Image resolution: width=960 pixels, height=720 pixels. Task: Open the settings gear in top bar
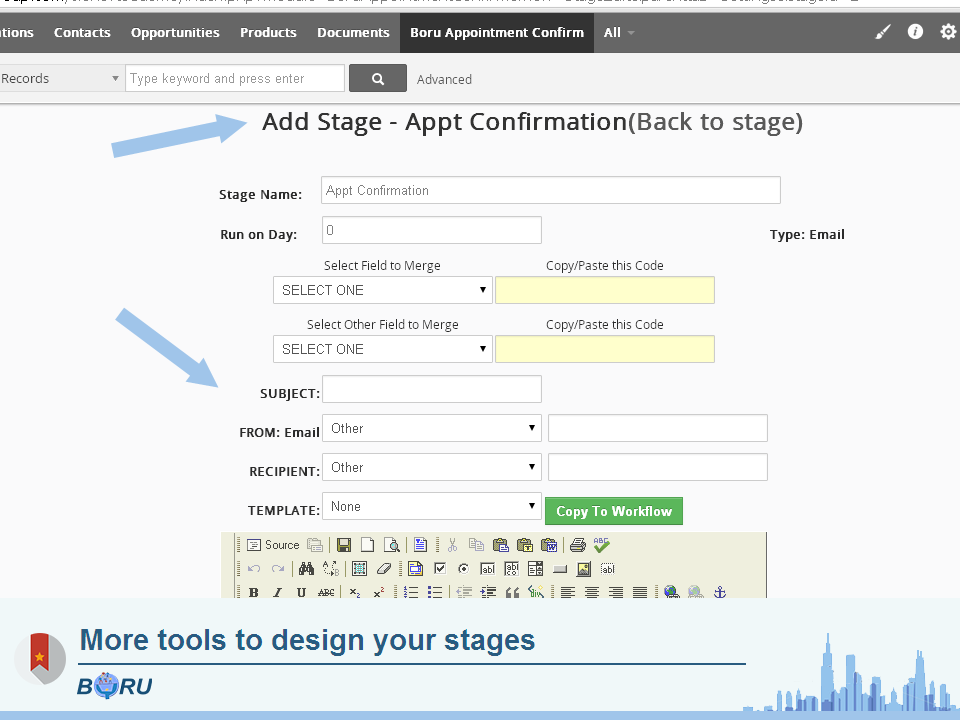[948, 32]
